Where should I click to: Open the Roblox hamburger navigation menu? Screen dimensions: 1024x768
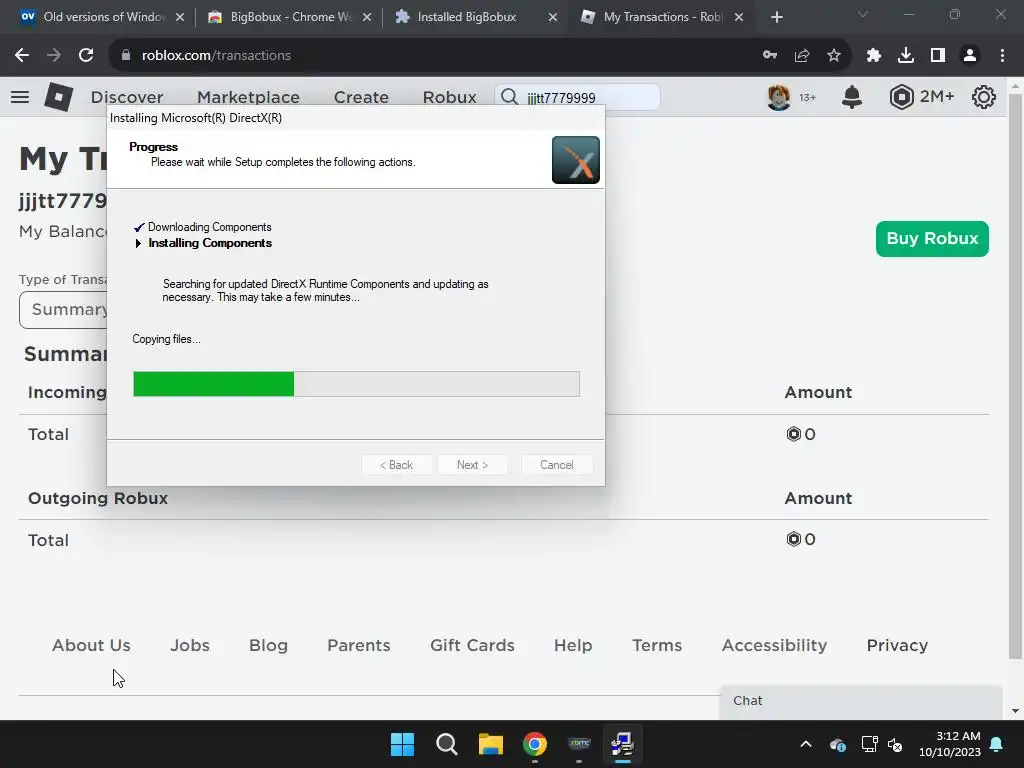pos(20,97)
